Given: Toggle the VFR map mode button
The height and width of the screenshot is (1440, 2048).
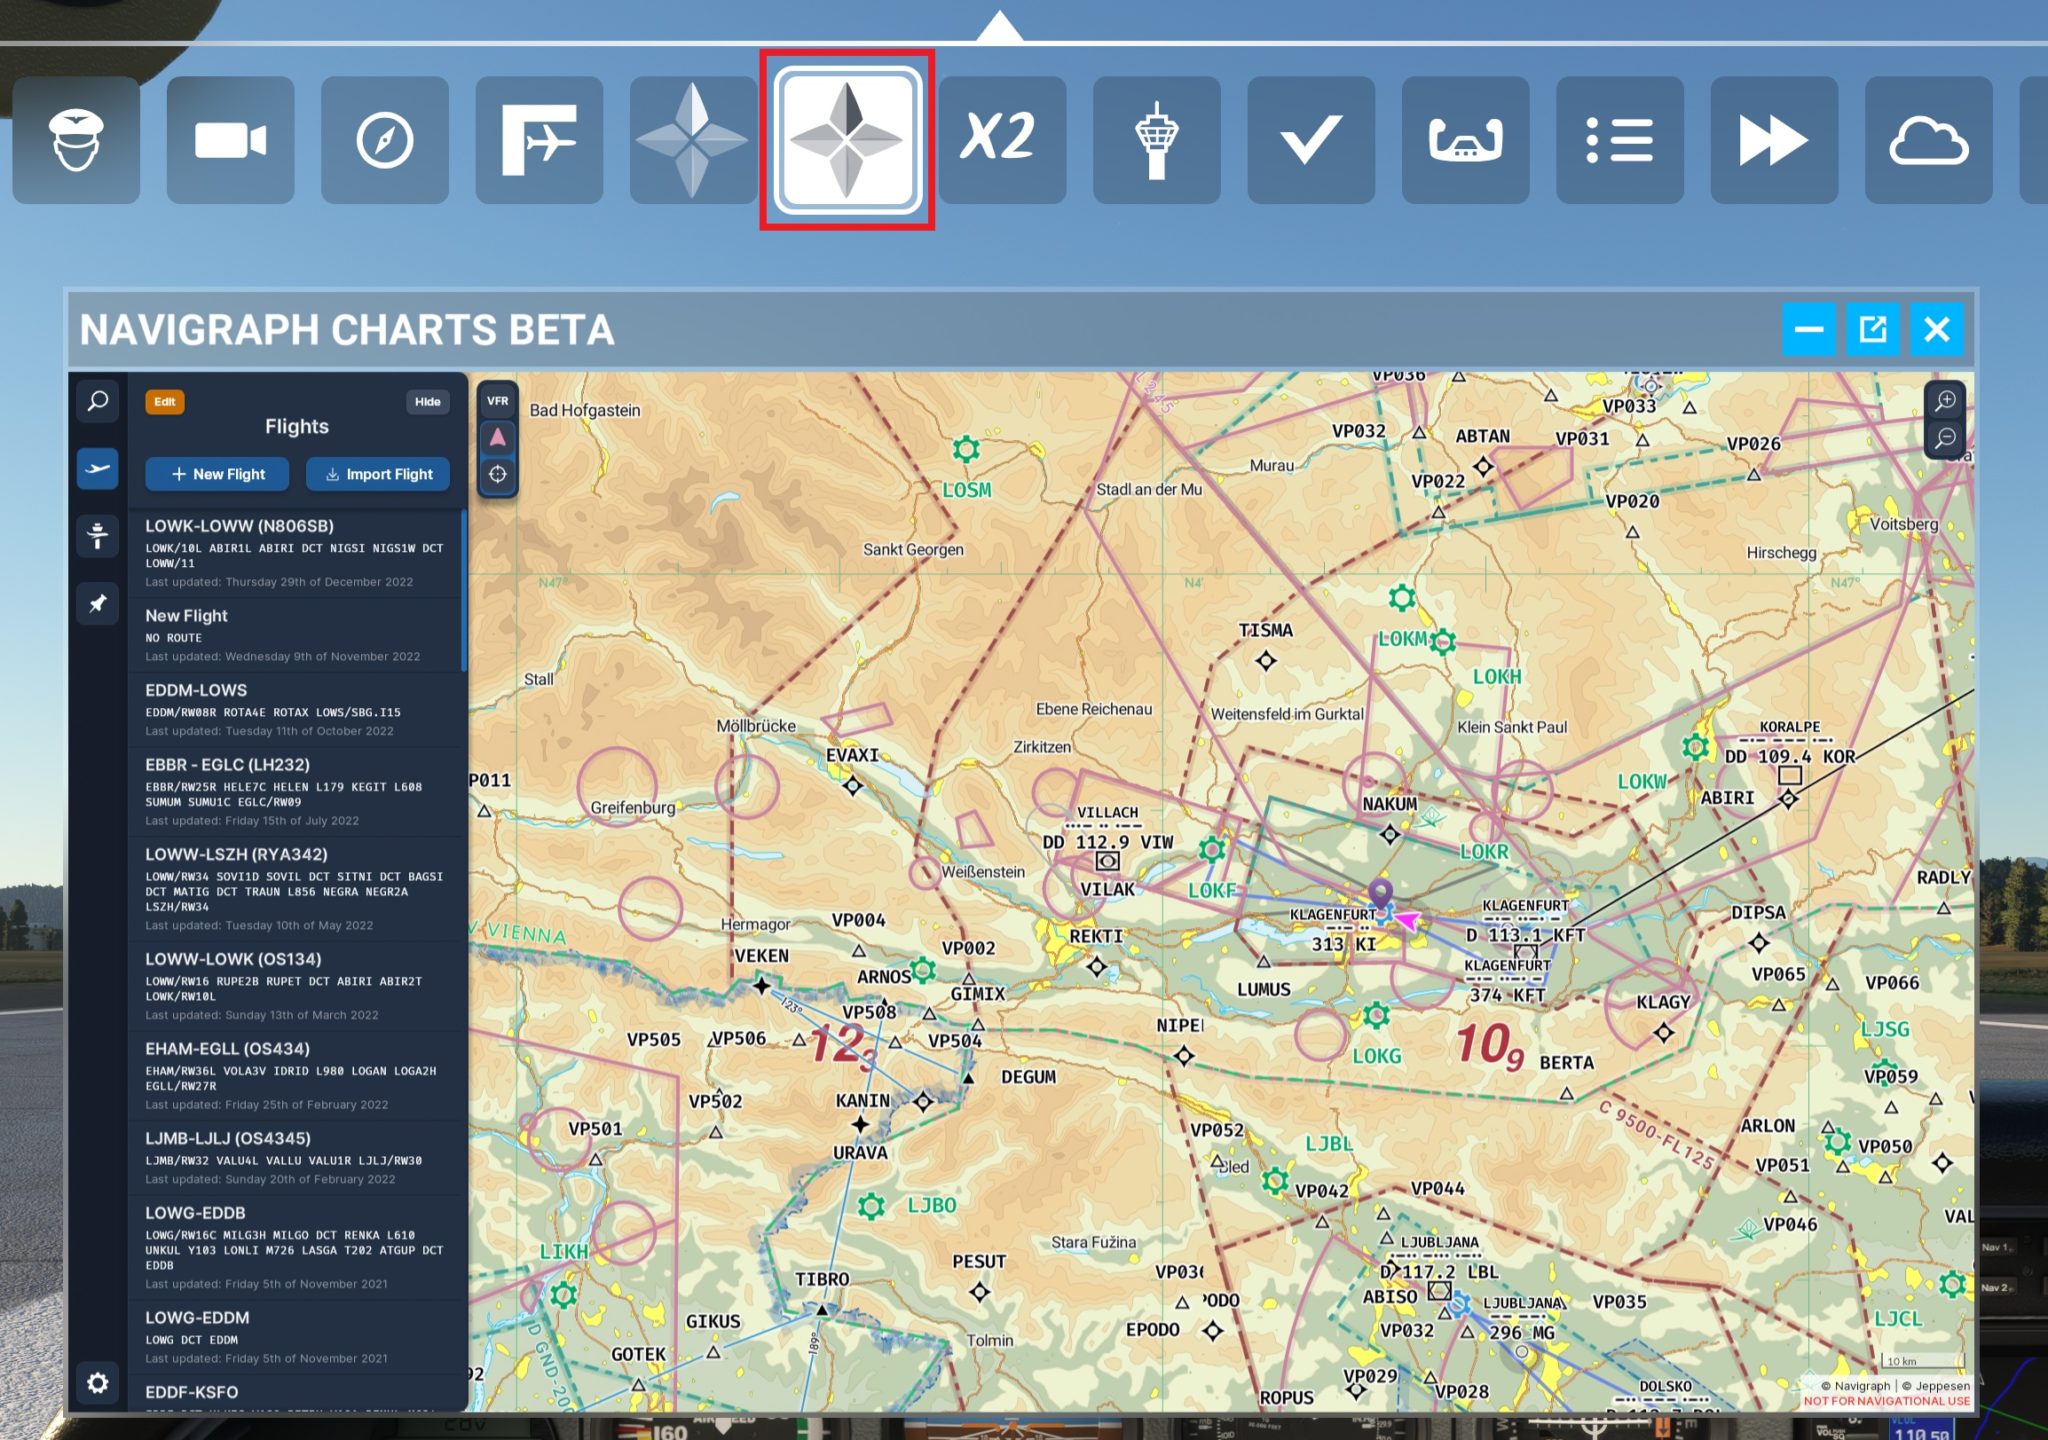Looking at the screenshot, I should tap(498, 401).
